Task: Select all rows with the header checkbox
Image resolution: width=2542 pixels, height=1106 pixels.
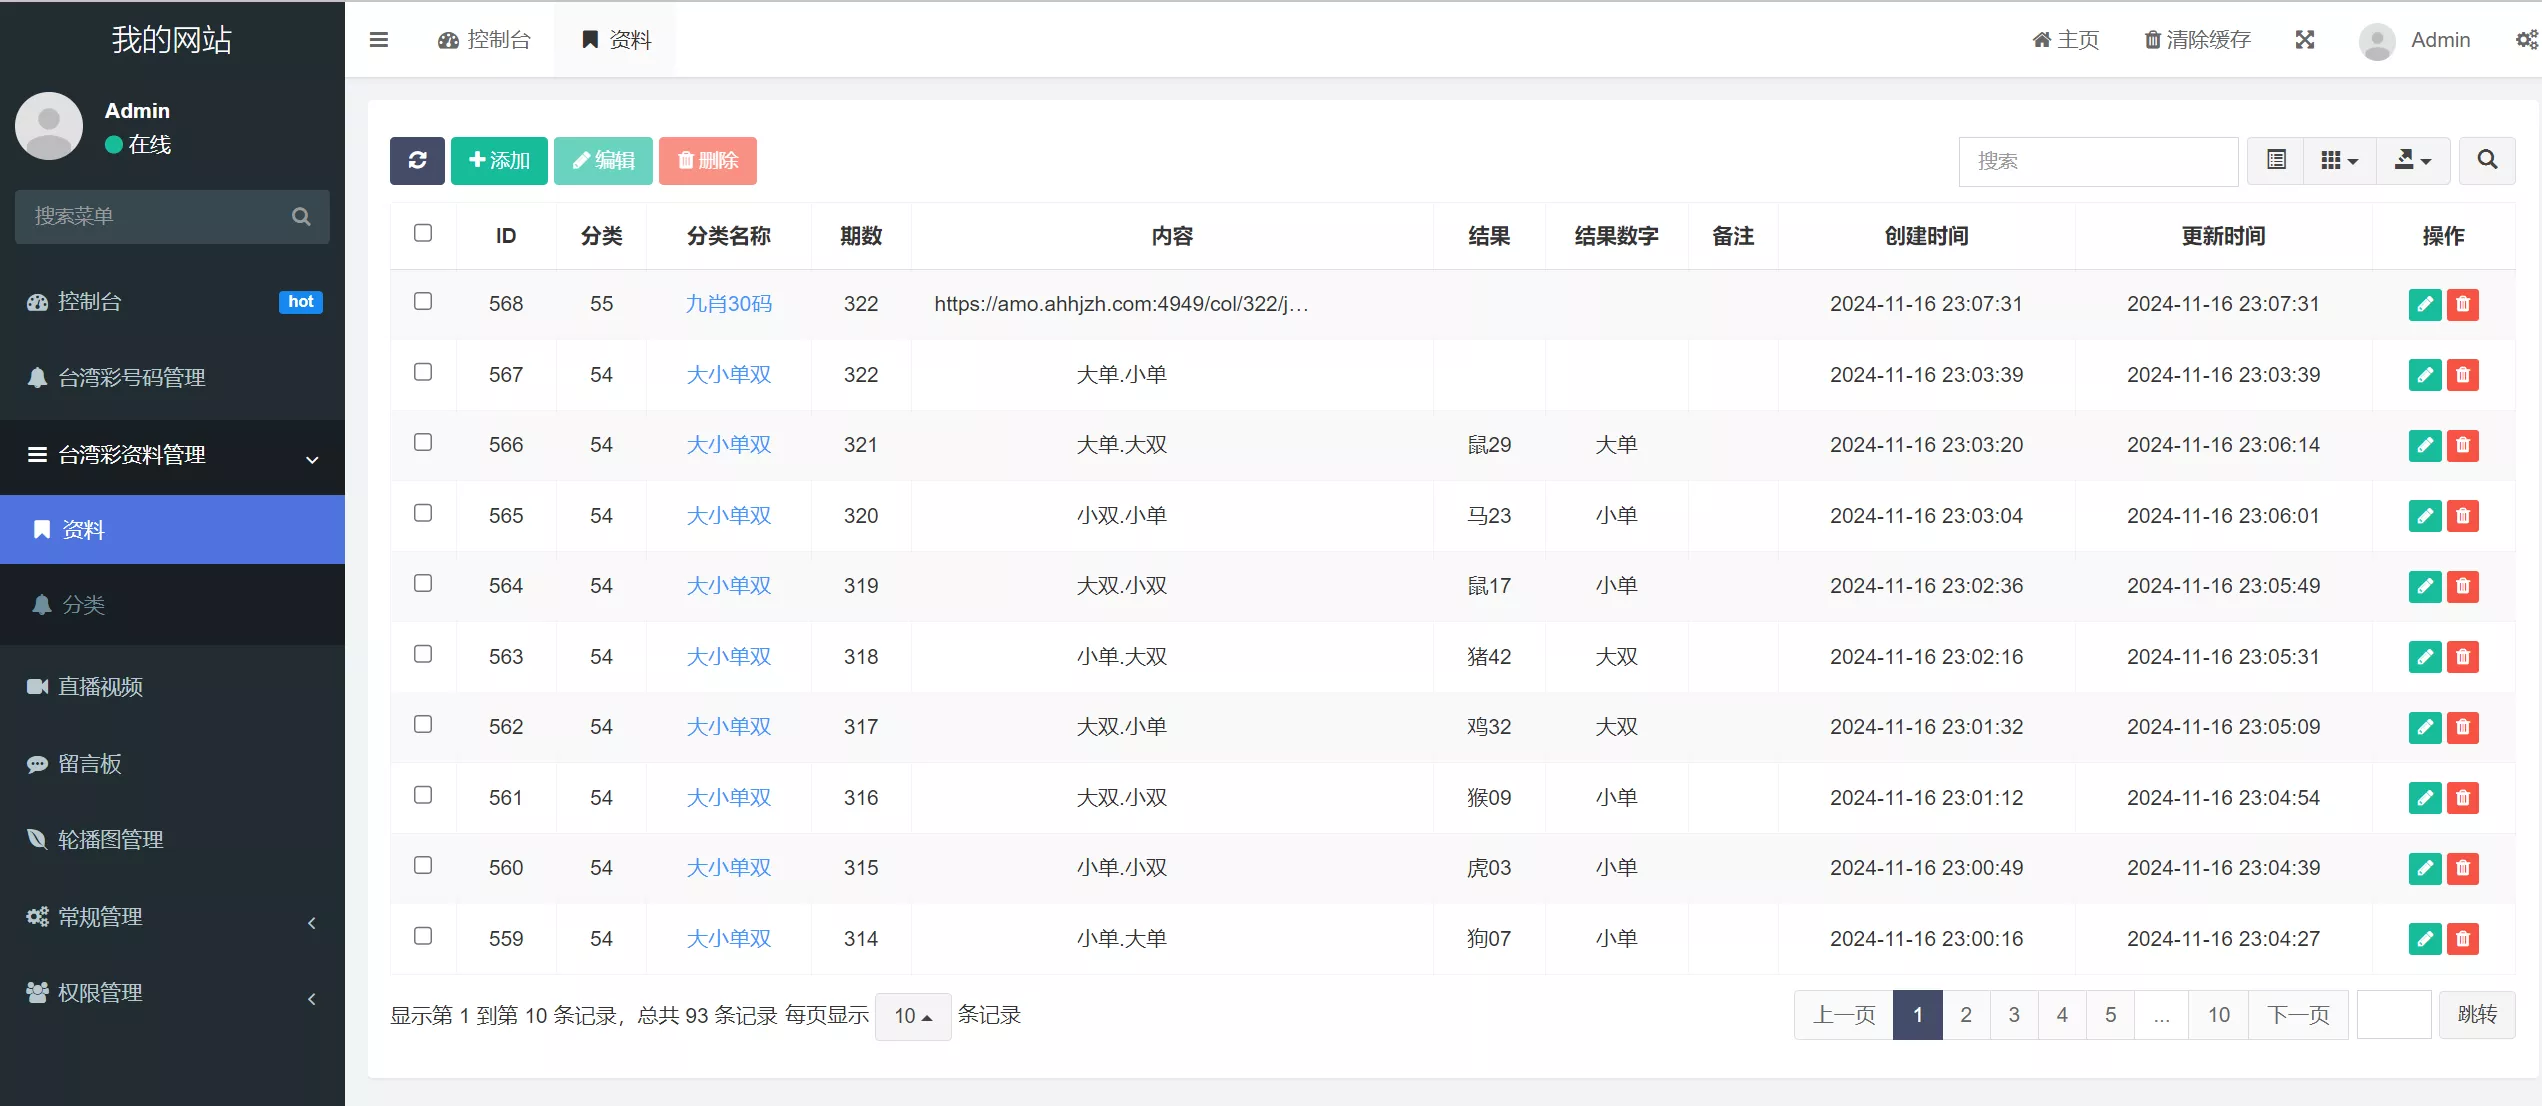Action: [x=423, y=232]
